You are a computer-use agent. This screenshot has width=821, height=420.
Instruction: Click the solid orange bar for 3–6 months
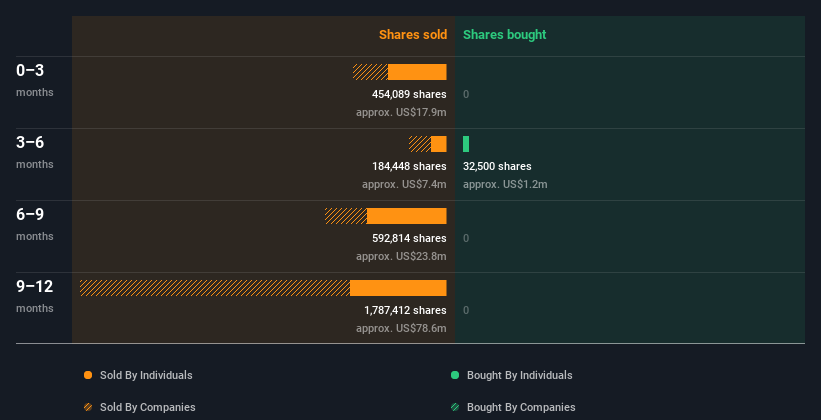click(439, 144)
